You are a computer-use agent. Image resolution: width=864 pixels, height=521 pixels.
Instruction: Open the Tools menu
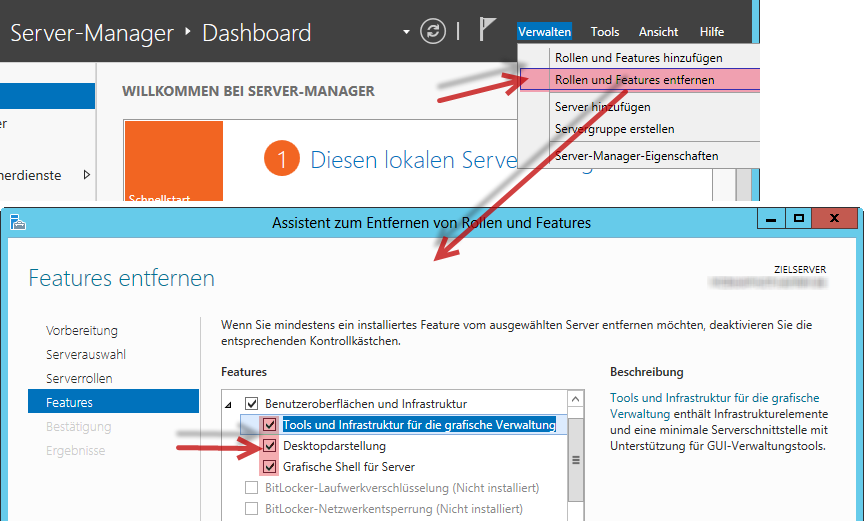click(604, 32)
